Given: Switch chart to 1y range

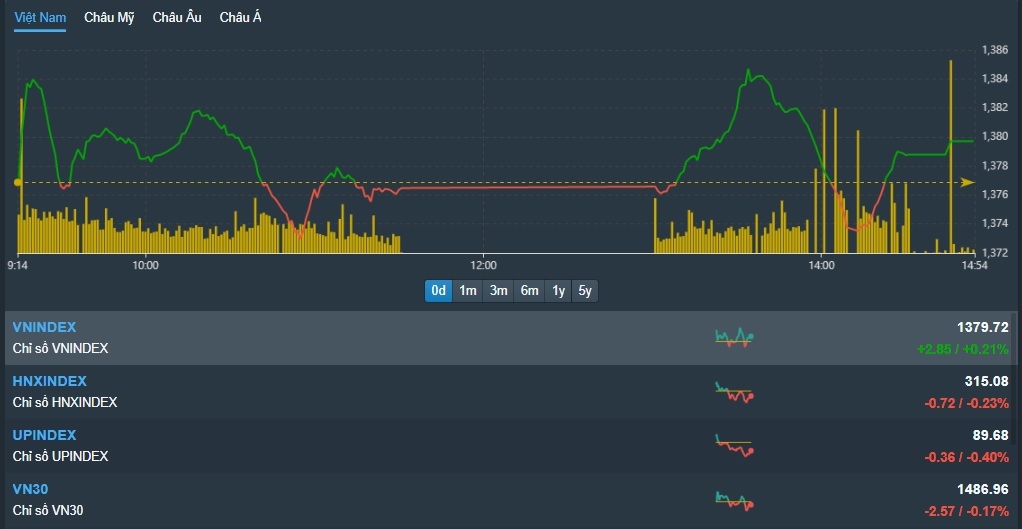Looking at the screenshot, I should tap(558, 291).
